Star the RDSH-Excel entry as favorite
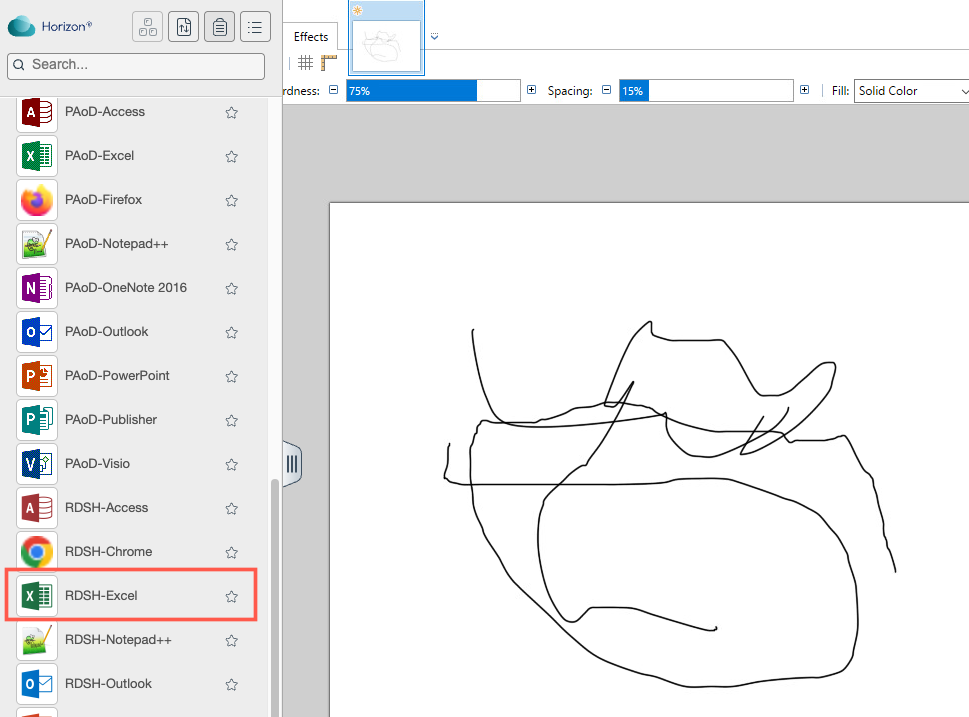The image size is (969, 717). click(x=231, y=597)
